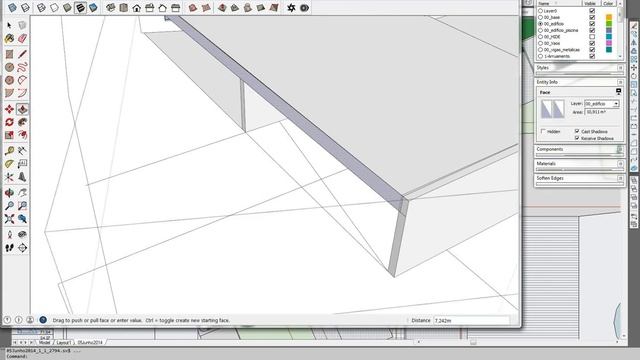Viewport: 640px width, 360px height.
Task: Expand the Materials panel
Action: (620, 164)
